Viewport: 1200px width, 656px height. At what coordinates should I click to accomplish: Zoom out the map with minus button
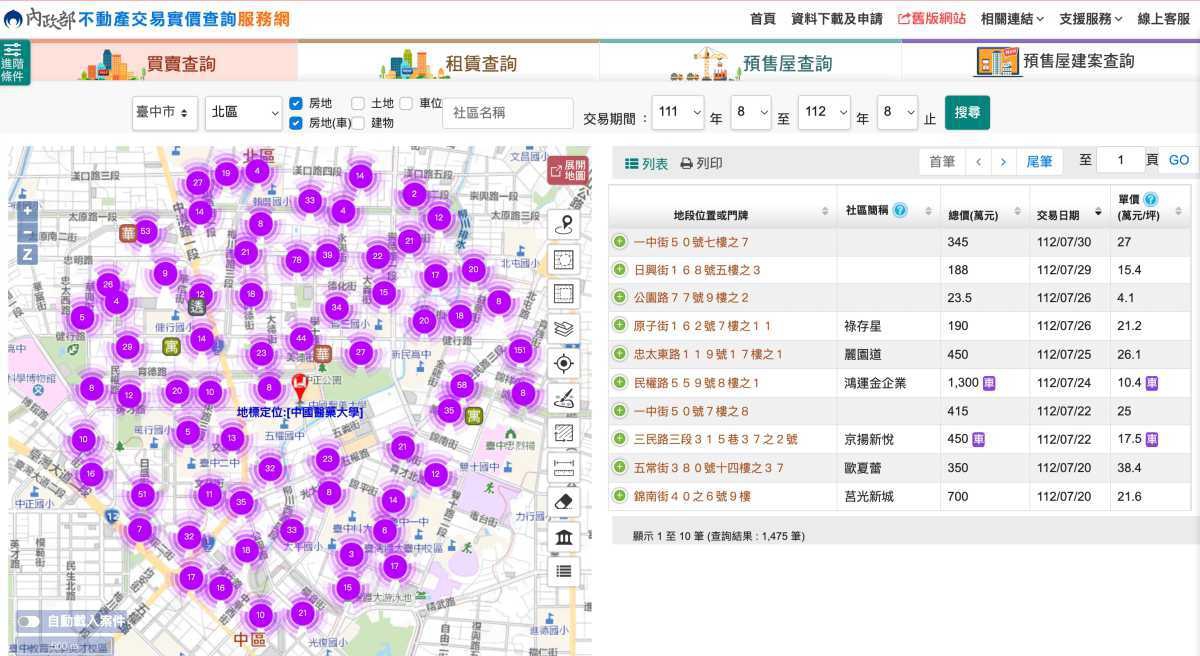tap(27, 232)
